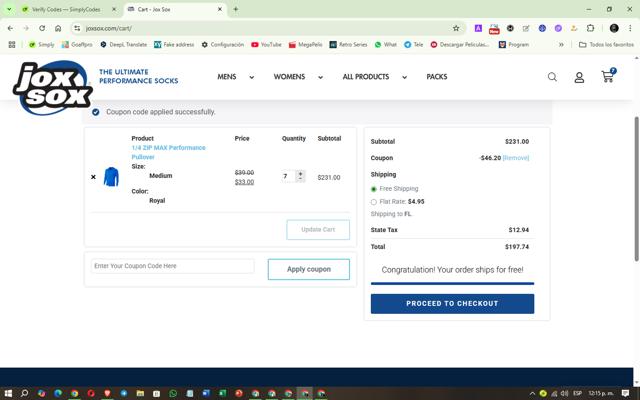Open the notification center icon
Screen dimensions: 640x400
[625, 393]
